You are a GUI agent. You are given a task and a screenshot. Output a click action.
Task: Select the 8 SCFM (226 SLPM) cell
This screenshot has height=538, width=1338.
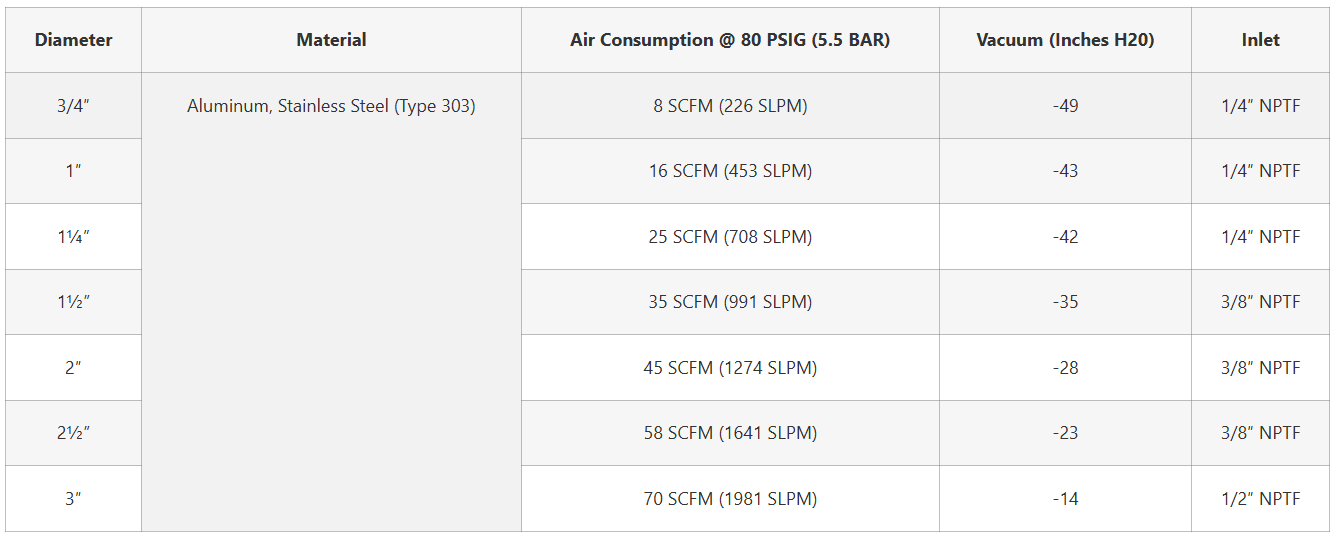pos(730,106)
